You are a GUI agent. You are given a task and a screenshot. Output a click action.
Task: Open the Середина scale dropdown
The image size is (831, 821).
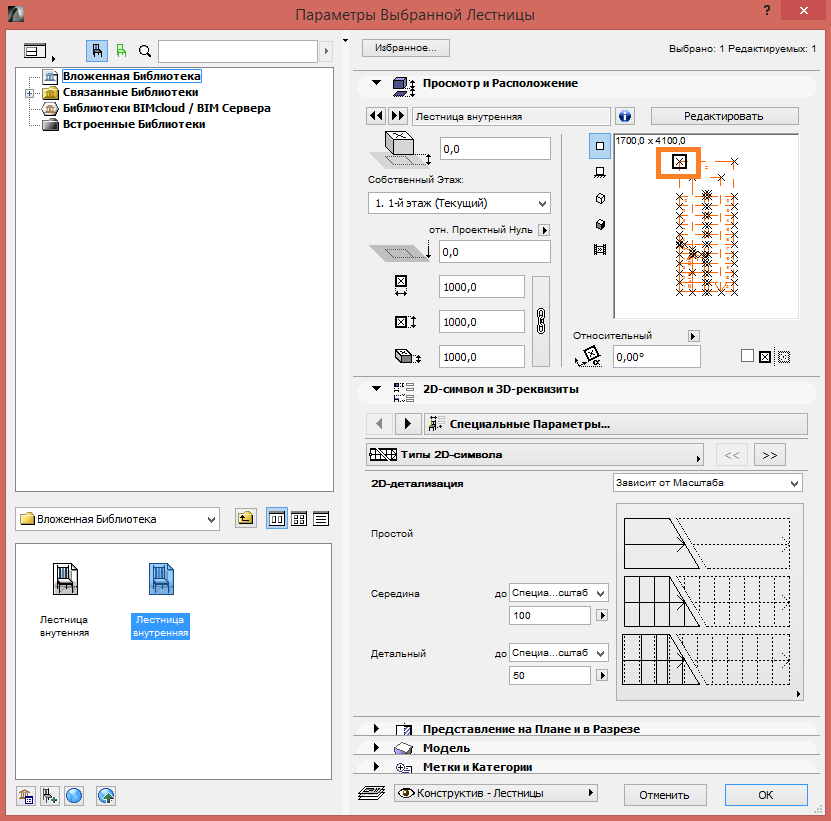pos(559,593)
